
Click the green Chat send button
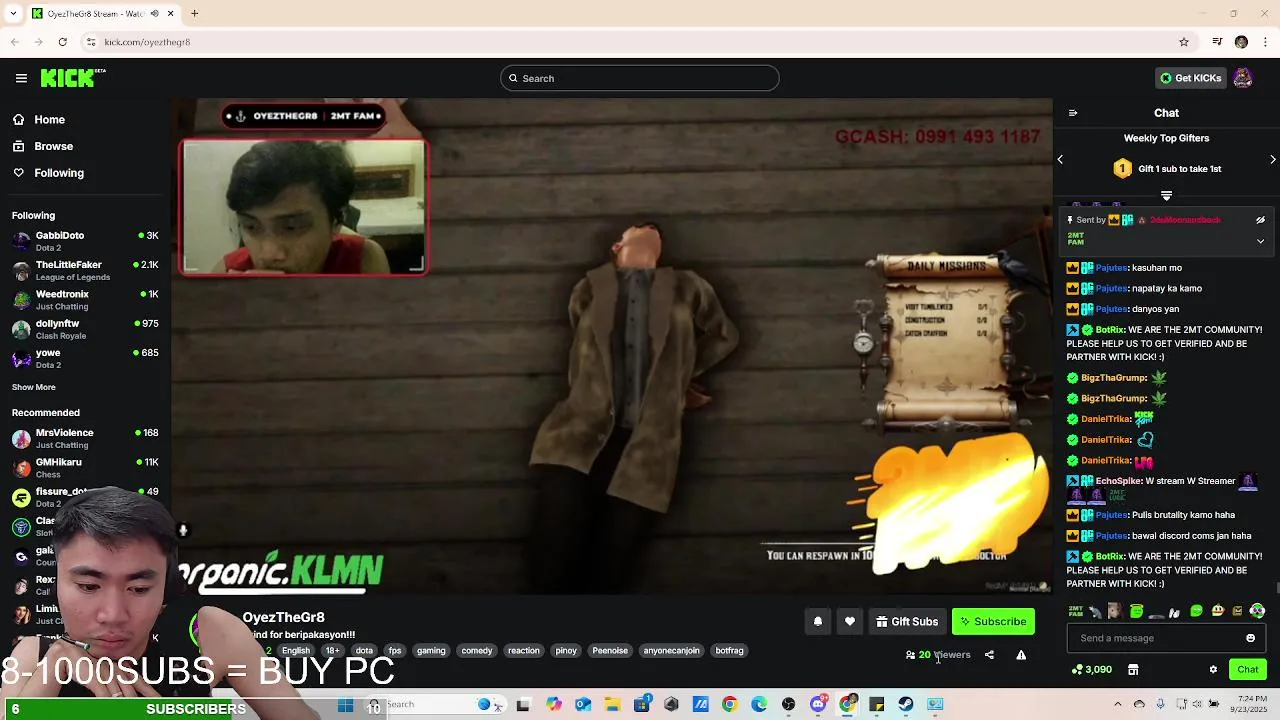click(x=1248, y=670)
